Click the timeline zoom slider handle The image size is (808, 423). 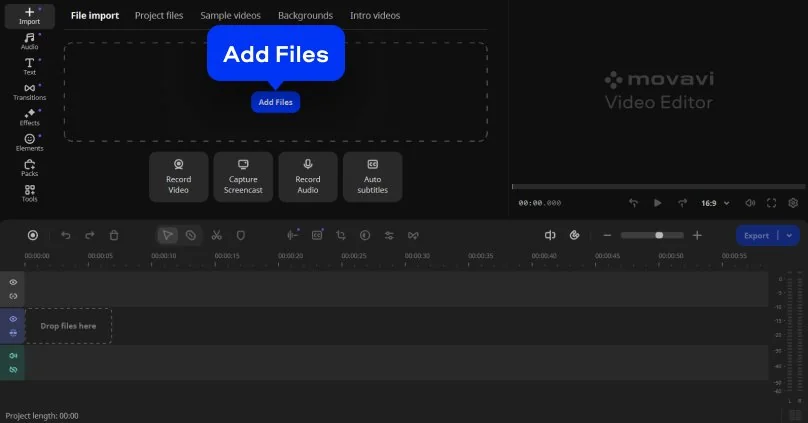[x=659, y=235]
